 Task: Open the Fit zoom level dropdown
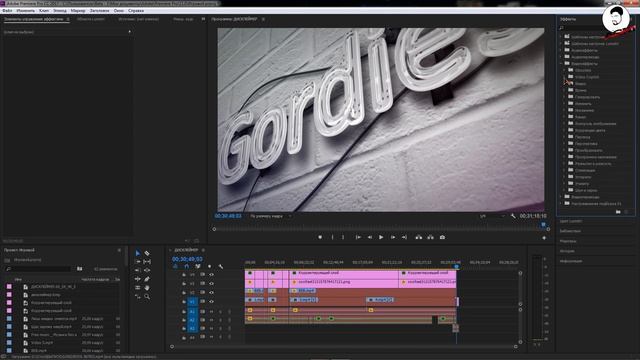270,216
